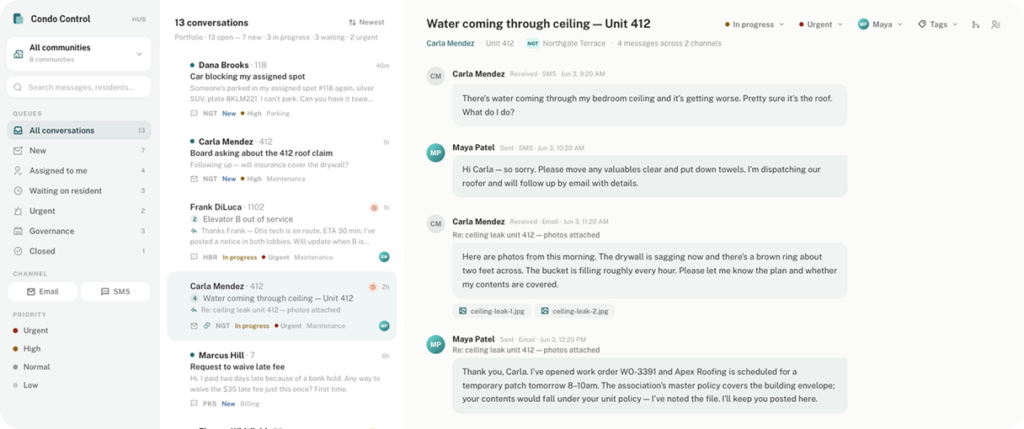Open the Urgent queue alarm icon

[18, 211]
